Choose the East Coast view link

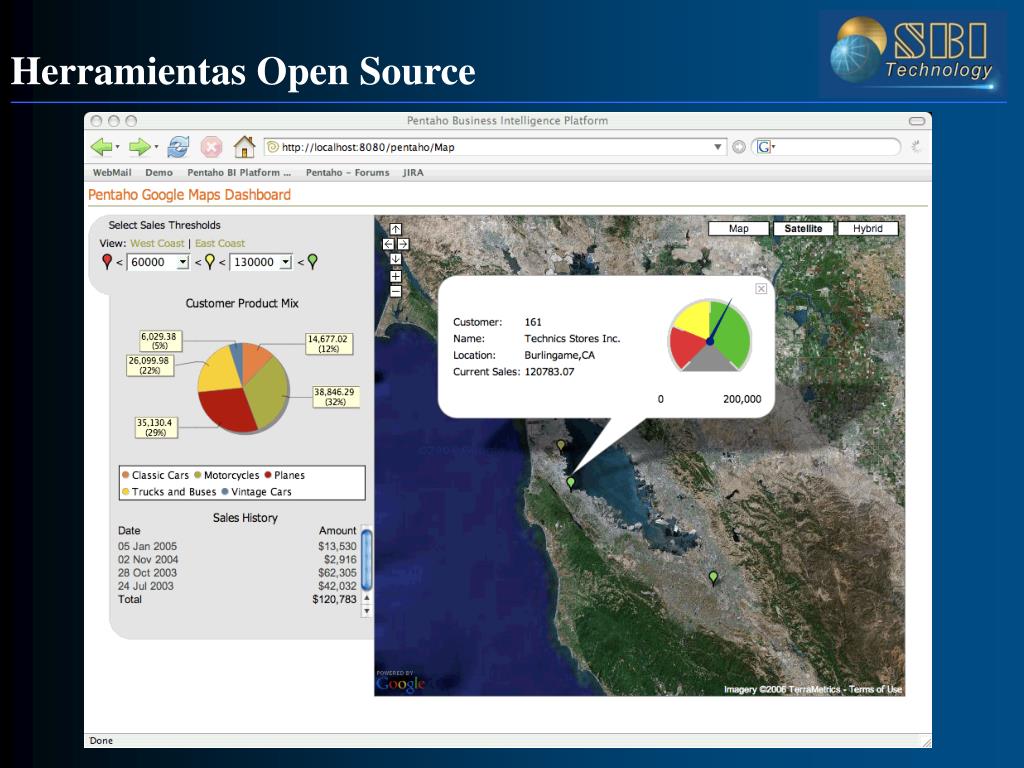[220, 243]
